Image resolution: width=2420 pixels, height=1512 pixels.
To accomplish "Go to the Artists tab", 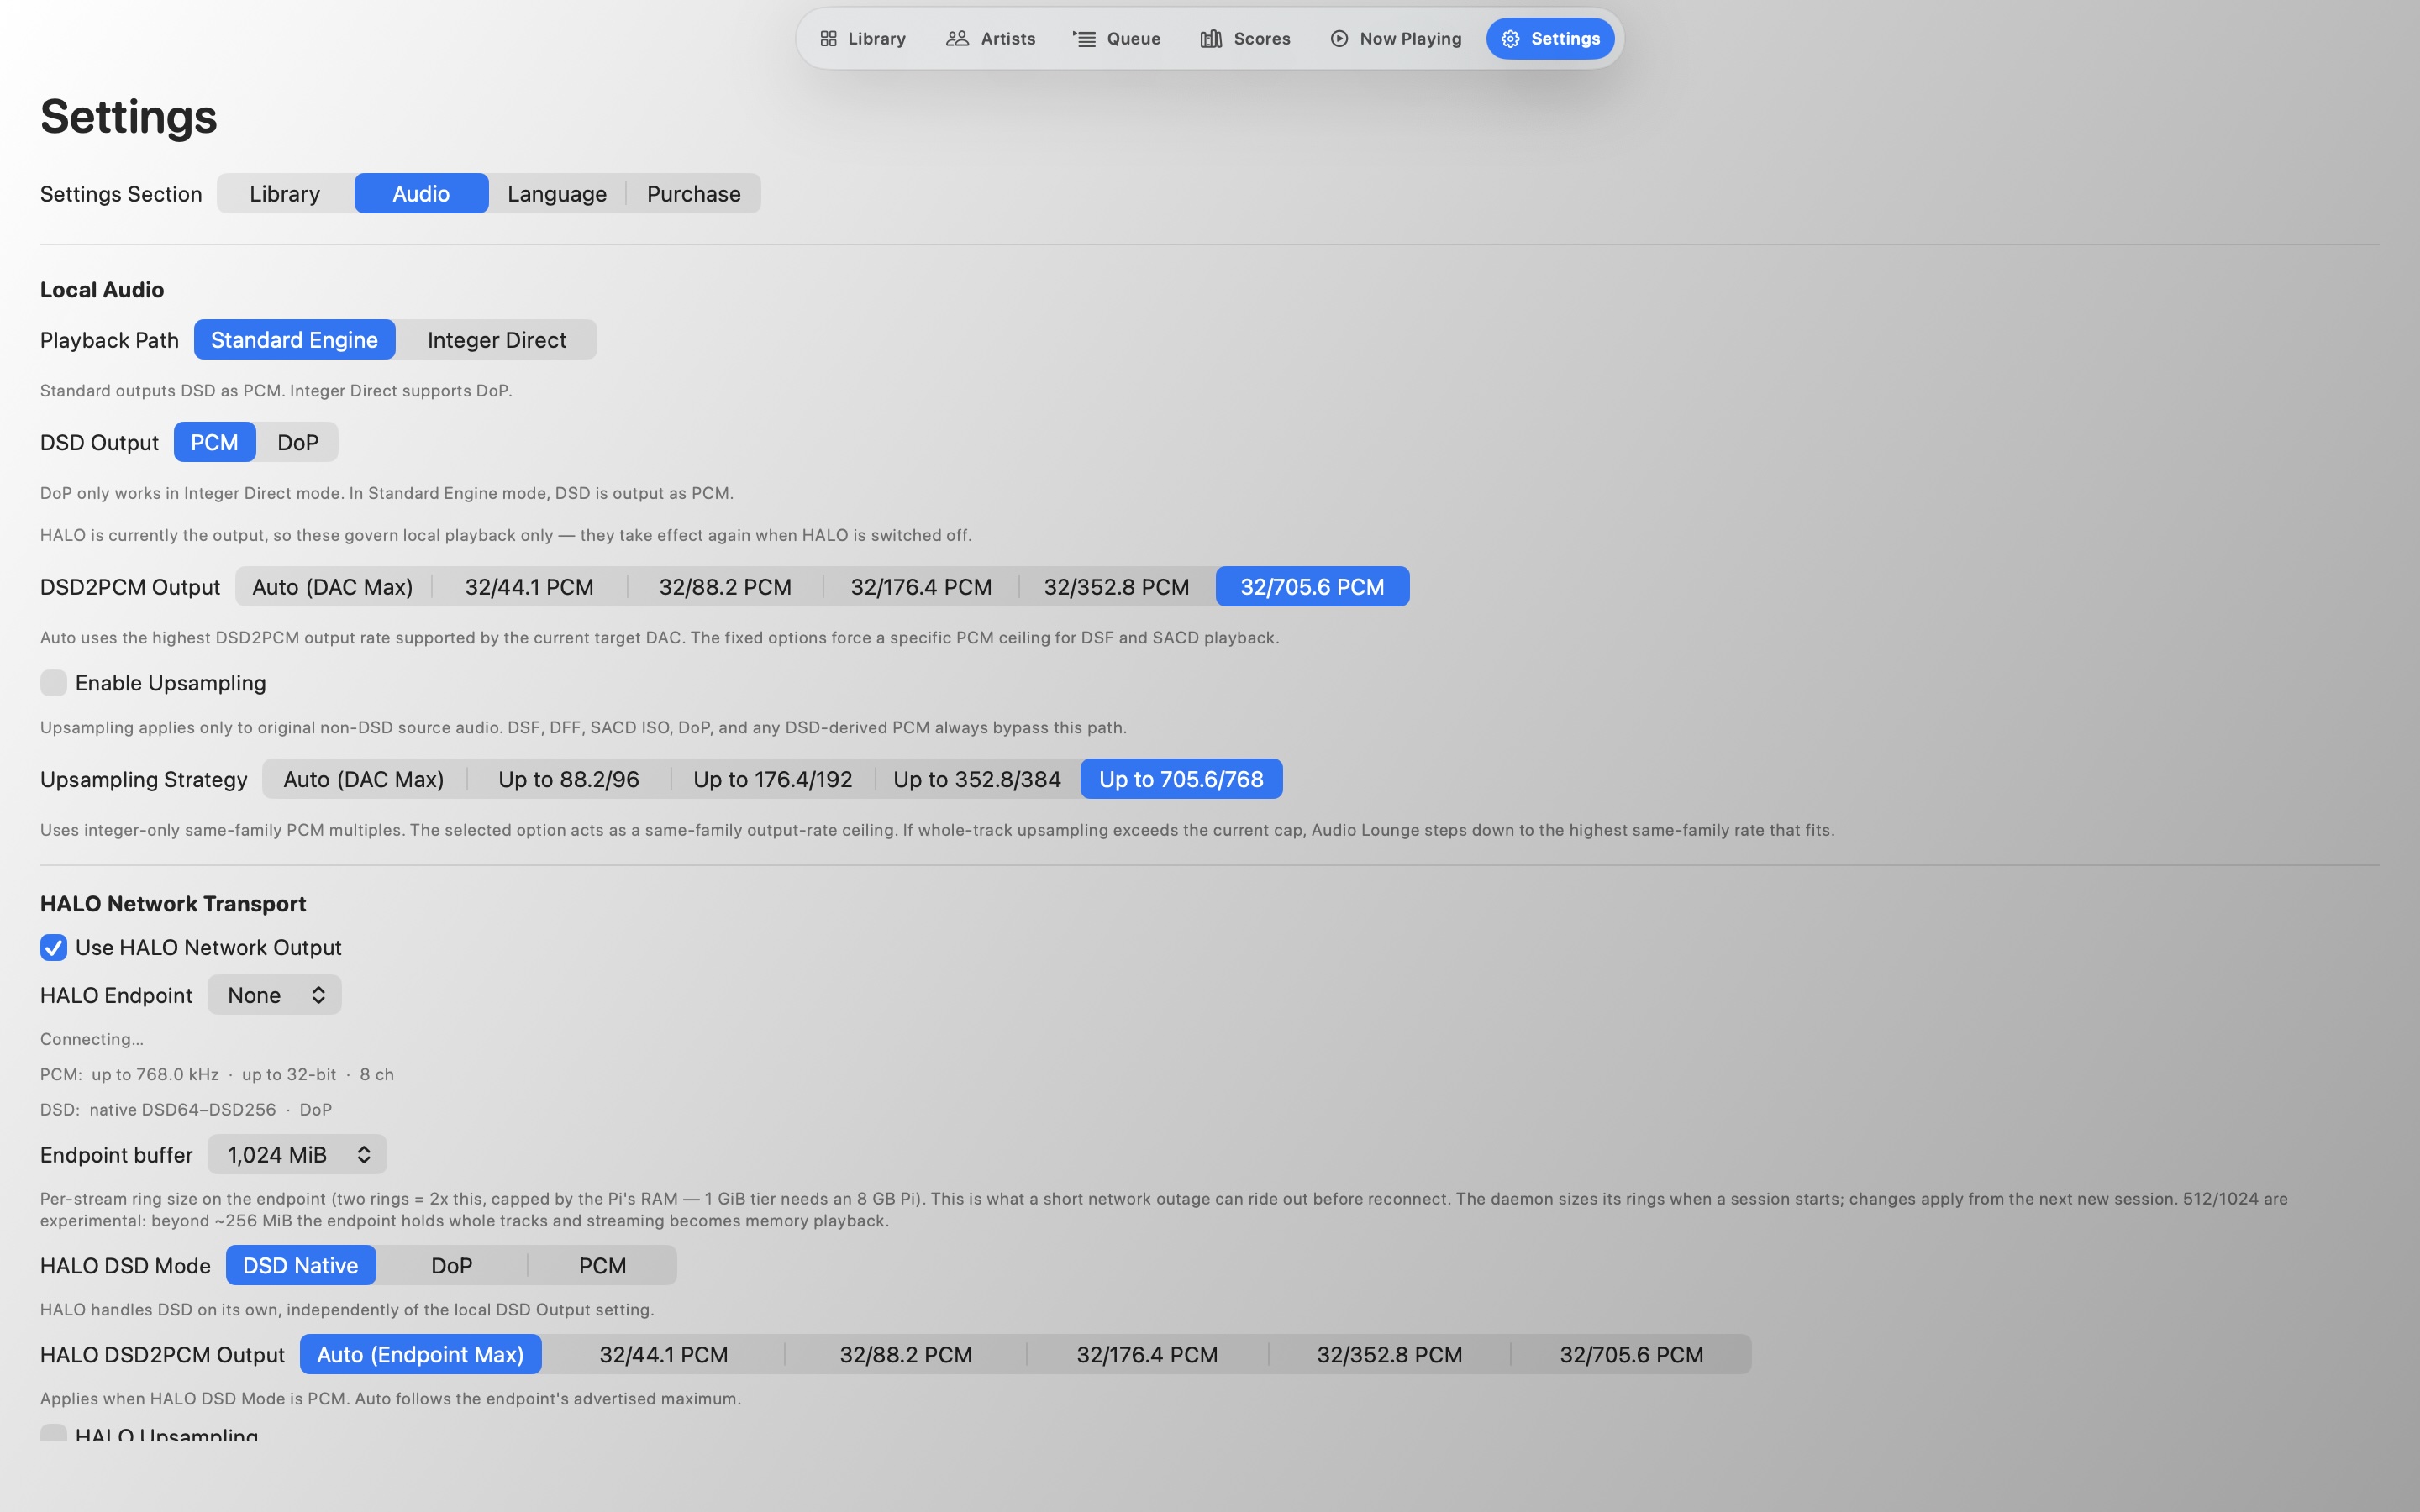I will coord(990,39).
